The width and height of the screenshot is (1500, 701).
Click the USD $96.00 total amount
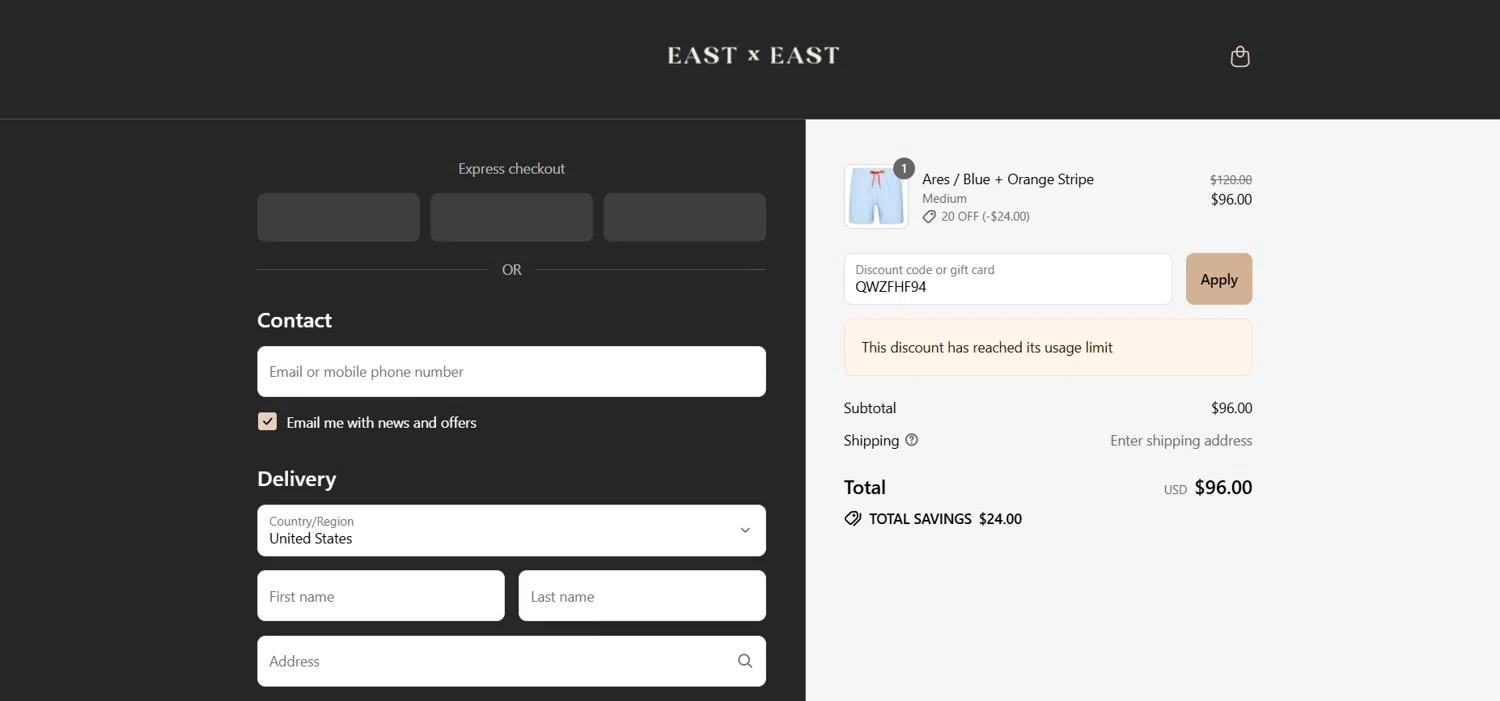(x=1208, y=488)
